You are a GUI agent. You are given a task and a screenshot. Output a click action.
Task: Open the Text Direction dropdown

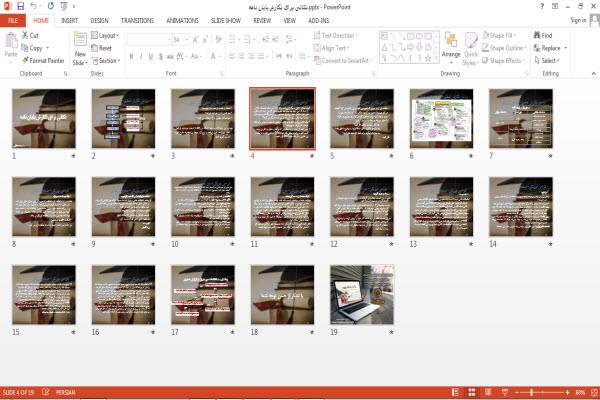click(336, 35)
